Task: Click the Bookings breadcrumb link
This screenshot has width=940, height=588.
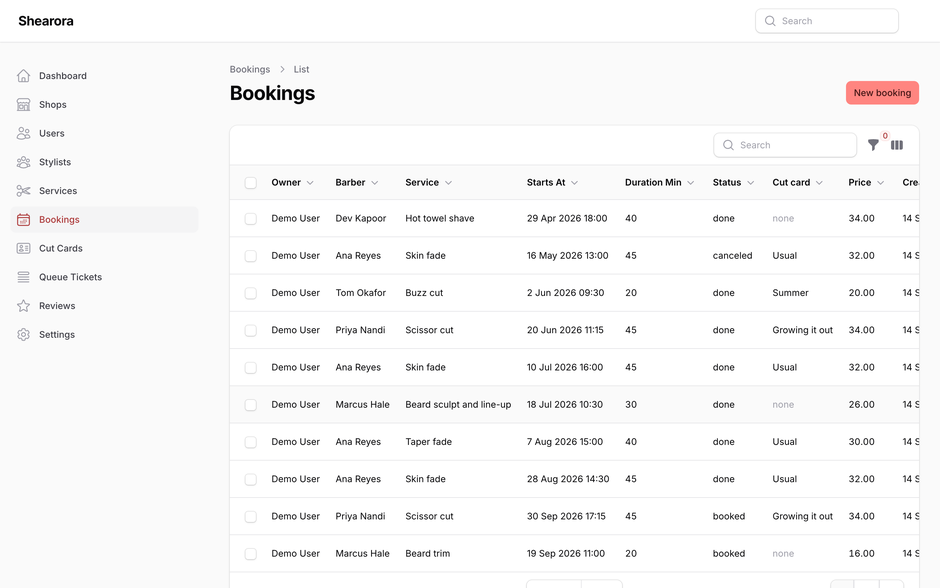Action: (x=250, y=70)
